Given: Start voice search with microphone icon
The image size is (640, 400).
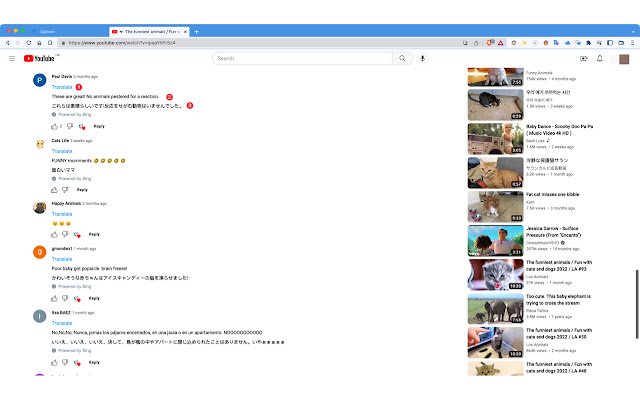Looking at the screenshot, I should [422, 58].
